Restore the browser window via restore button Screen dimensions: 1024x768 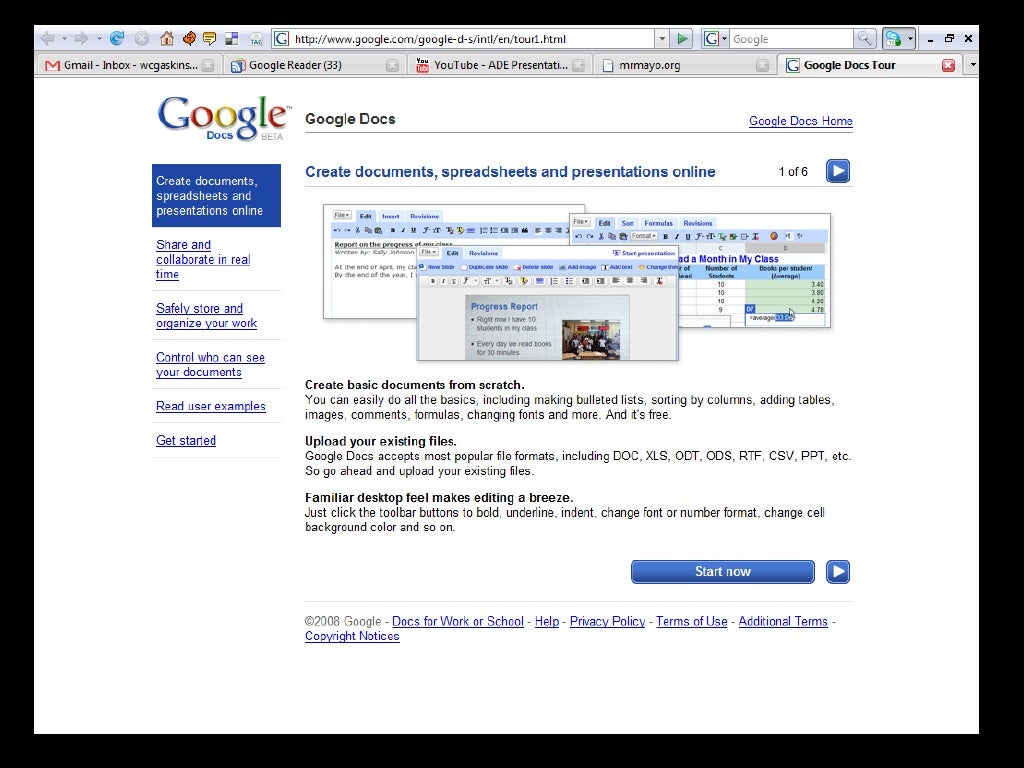950,39
